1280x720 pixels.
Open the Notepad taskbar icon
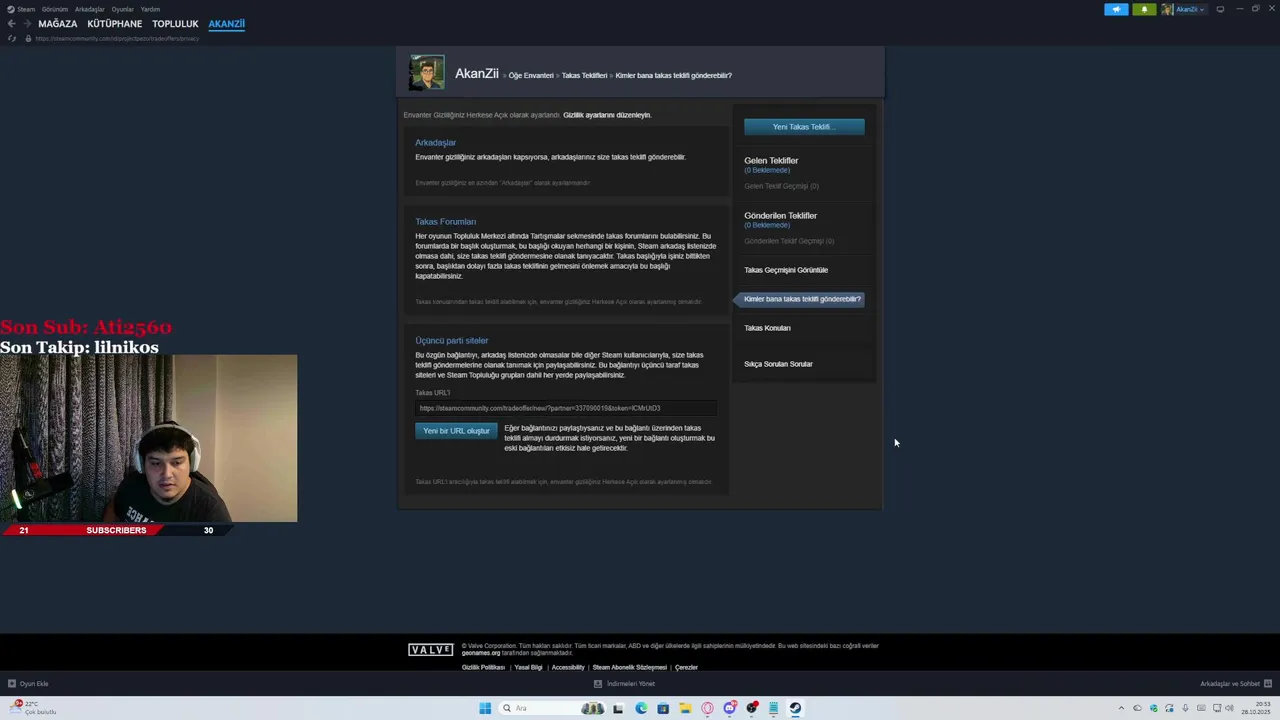pos(773,708)
